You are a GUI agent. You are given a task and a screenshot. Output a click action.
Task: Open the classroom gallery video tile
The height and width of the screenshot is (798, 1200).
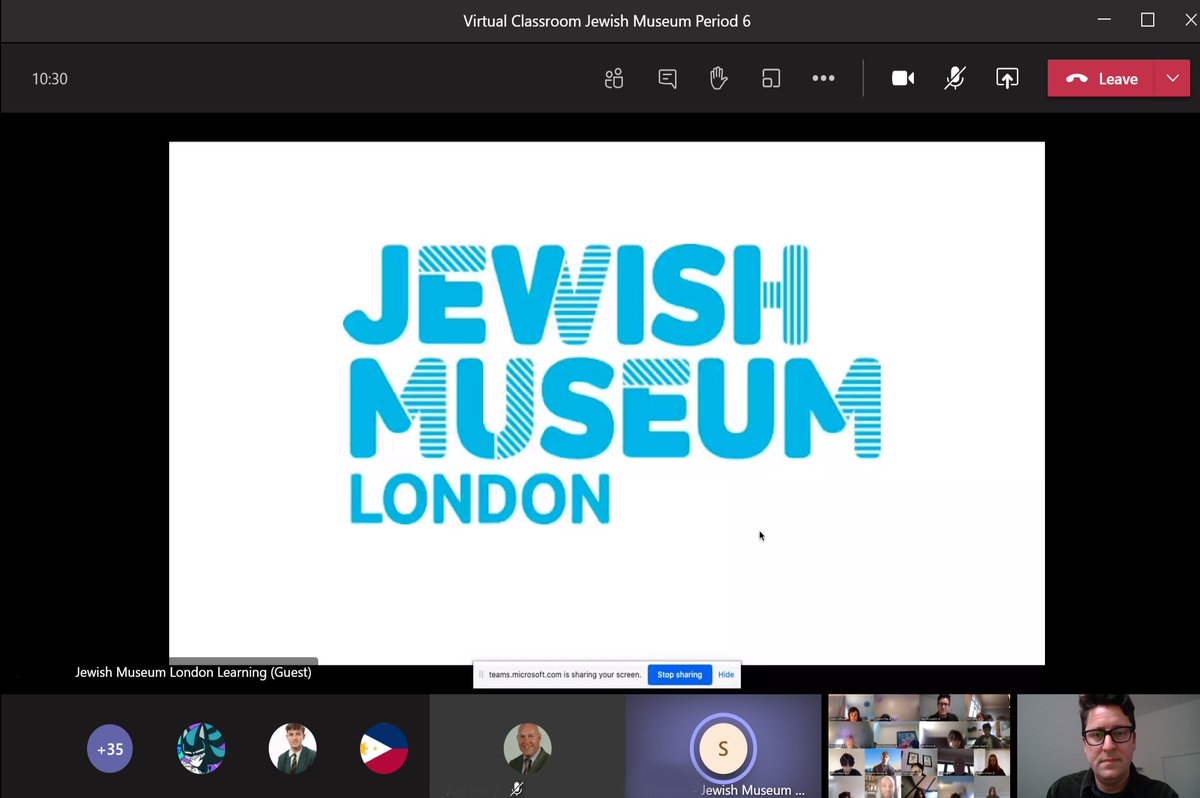919,746
